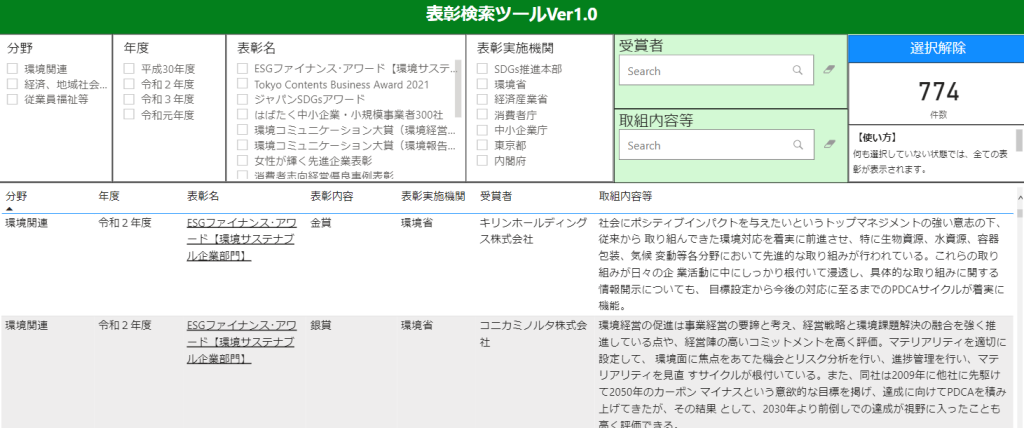Viewport: 1024px width, 428px height.
Task: Check the ジャパンSDGsアワード option
Action: pyautogui.click(x=243, y=99)
